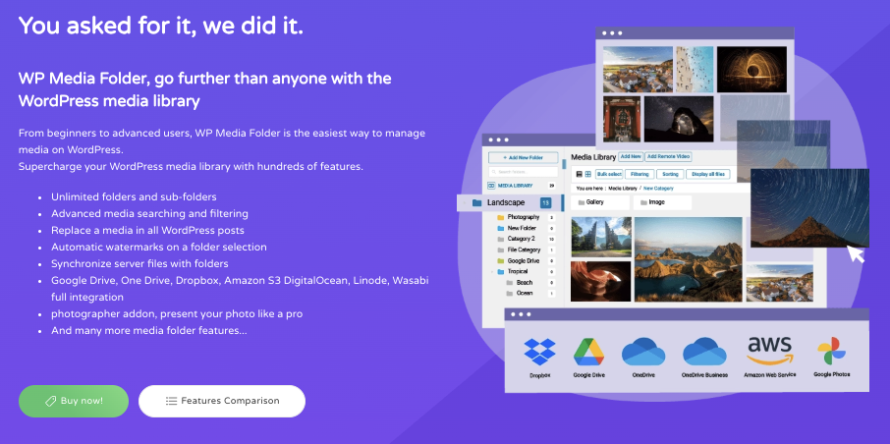This screenshot has width=890, height=444.
Task: Click the Add New Folder button
Action: 522,158
